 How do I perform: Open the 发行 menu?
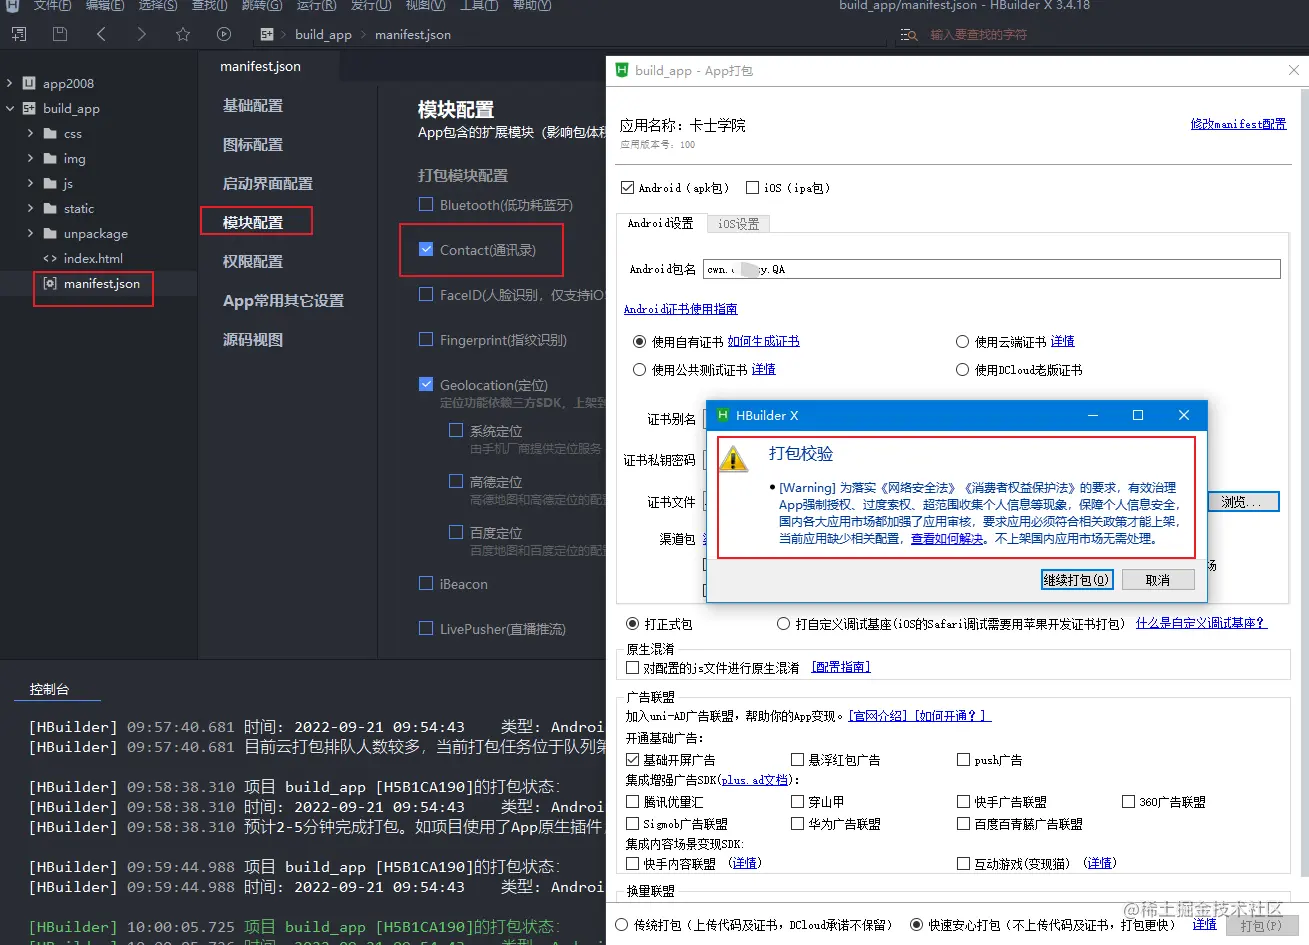371,5
